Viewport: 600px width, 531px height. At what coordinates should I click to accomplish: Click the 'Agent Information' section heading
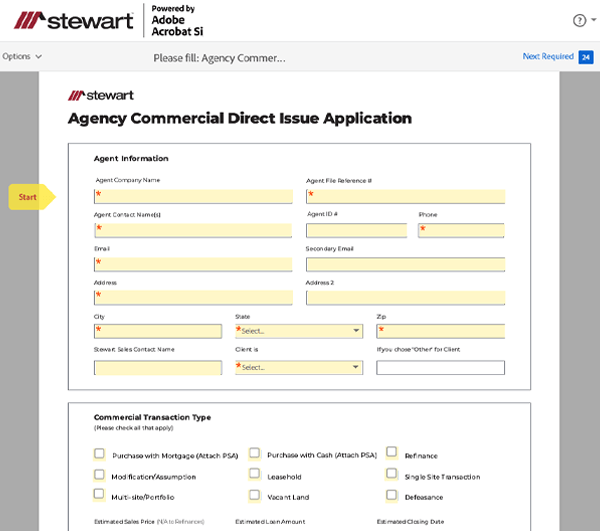[x=131, y=158]
